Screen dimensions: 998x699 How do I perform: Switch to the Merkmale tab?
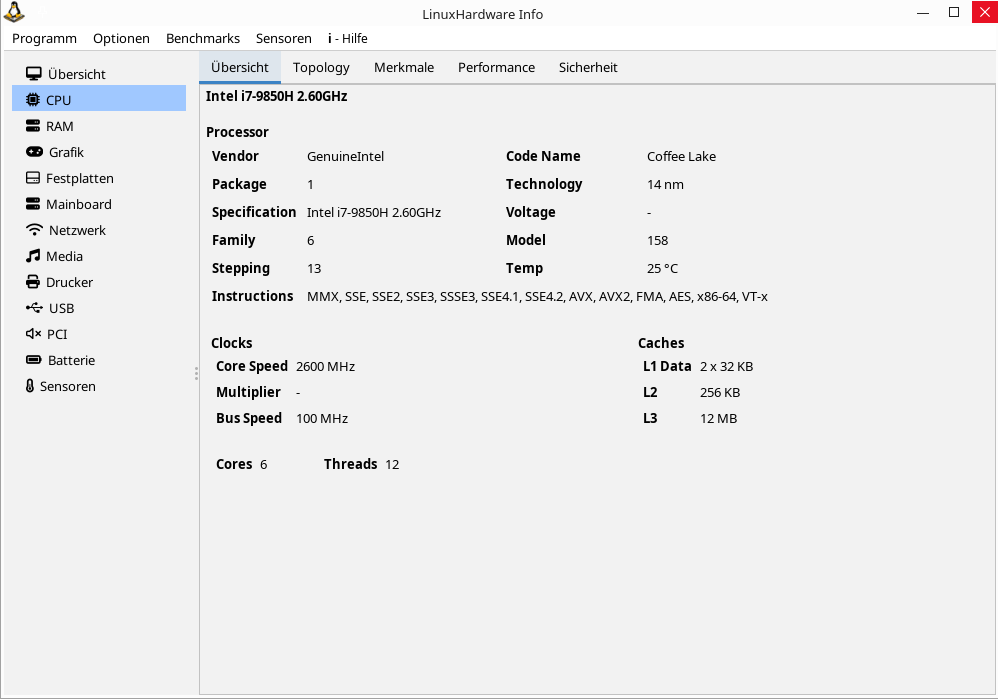point(404,67)
